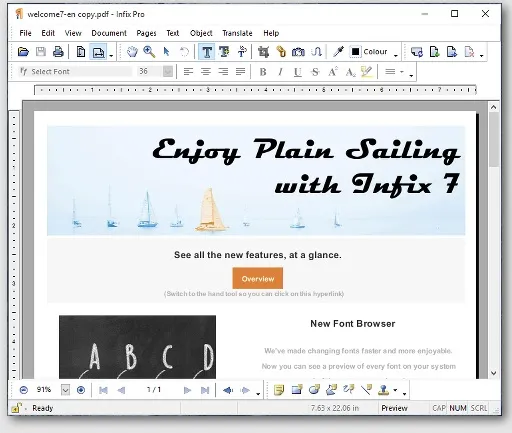Image resolution: width=512 pixels, height=433 pixels.
Task: Select the text flow link tool
Action: pyautogui.click(x=316, y=52)
